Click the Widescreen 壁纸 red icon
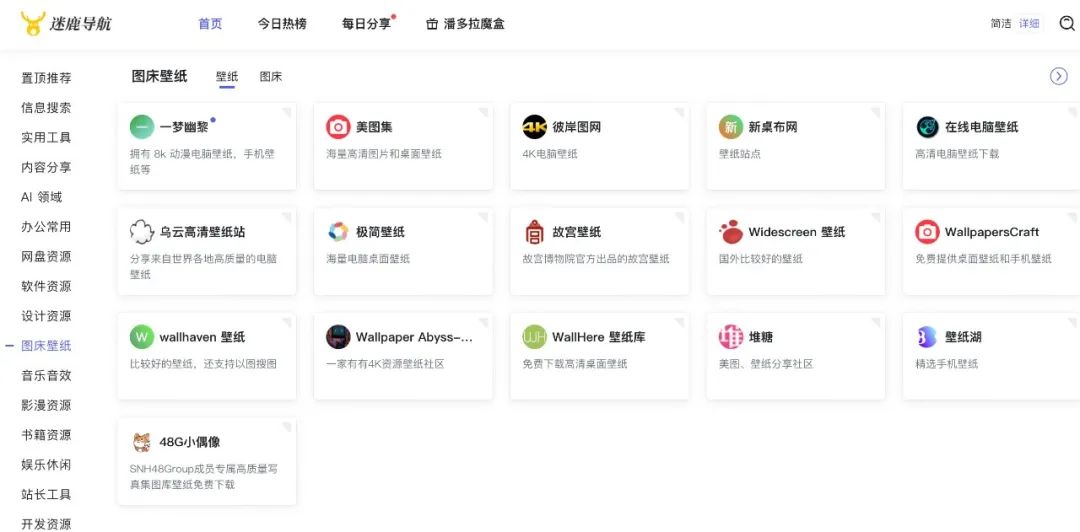Viewport: 1080px width, 532px height. click(731, 232)
